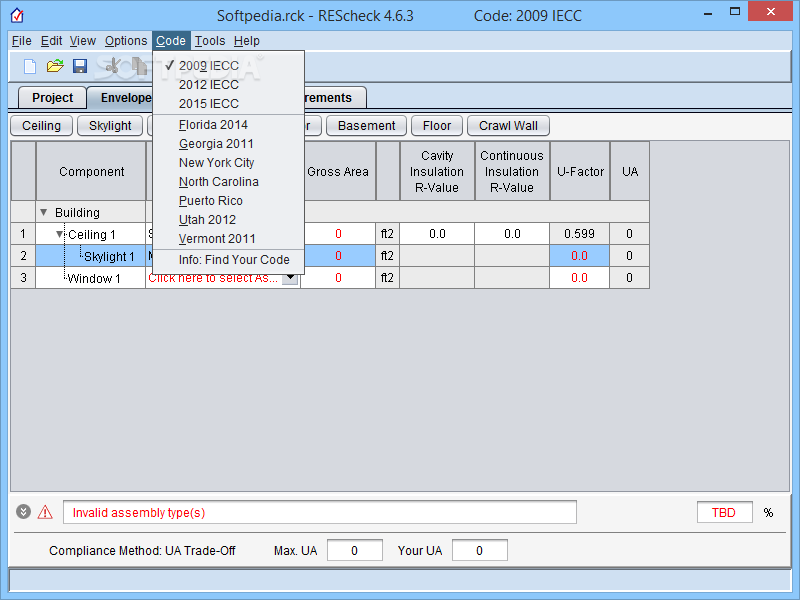Click the U-Factor column header
The height and width of the screenshot is (600, 800).
point(580,171)
